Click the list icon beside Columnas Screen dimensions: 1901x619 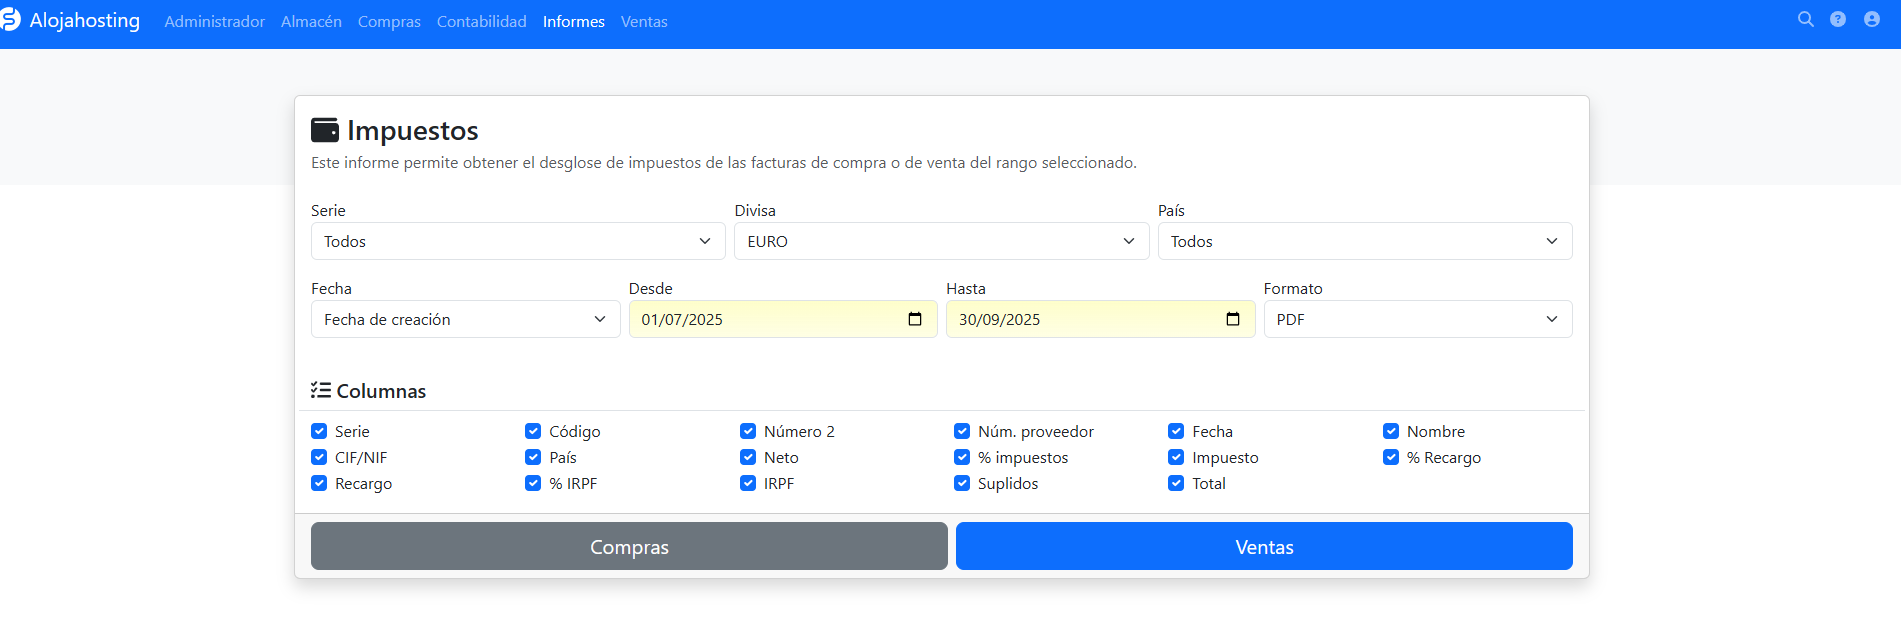pos(321,390)
